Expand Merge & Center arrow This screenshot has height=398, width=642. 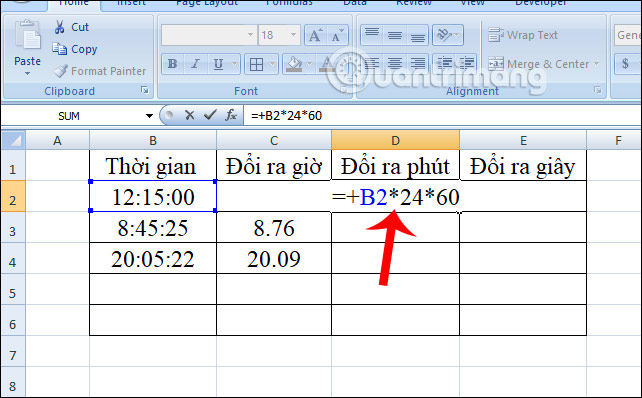point(596,64)
